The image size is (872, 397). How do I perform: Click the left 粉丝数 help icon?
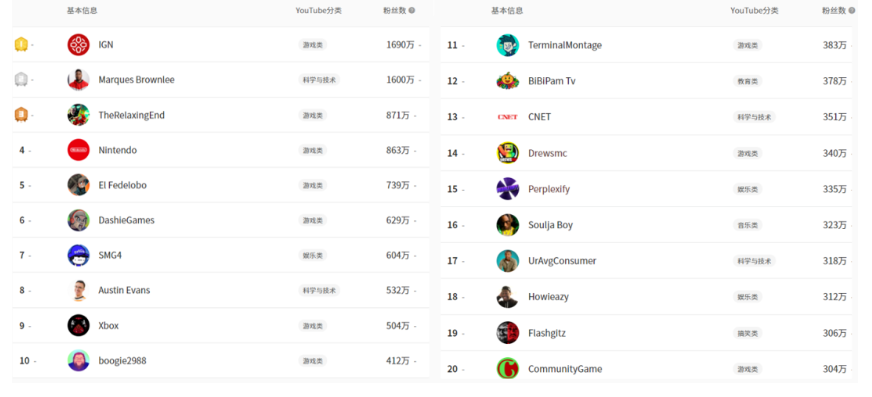[x=412, y=10]
